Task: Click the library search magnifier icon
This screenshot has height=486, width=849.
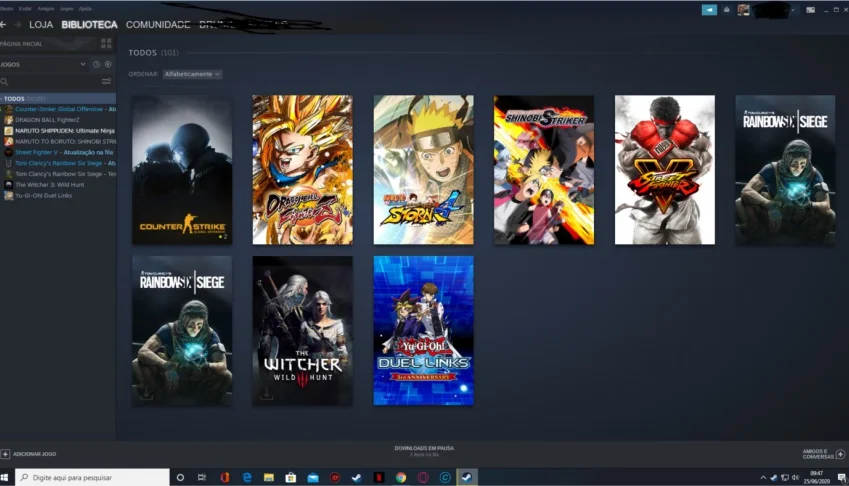Action: pos(4,81)
